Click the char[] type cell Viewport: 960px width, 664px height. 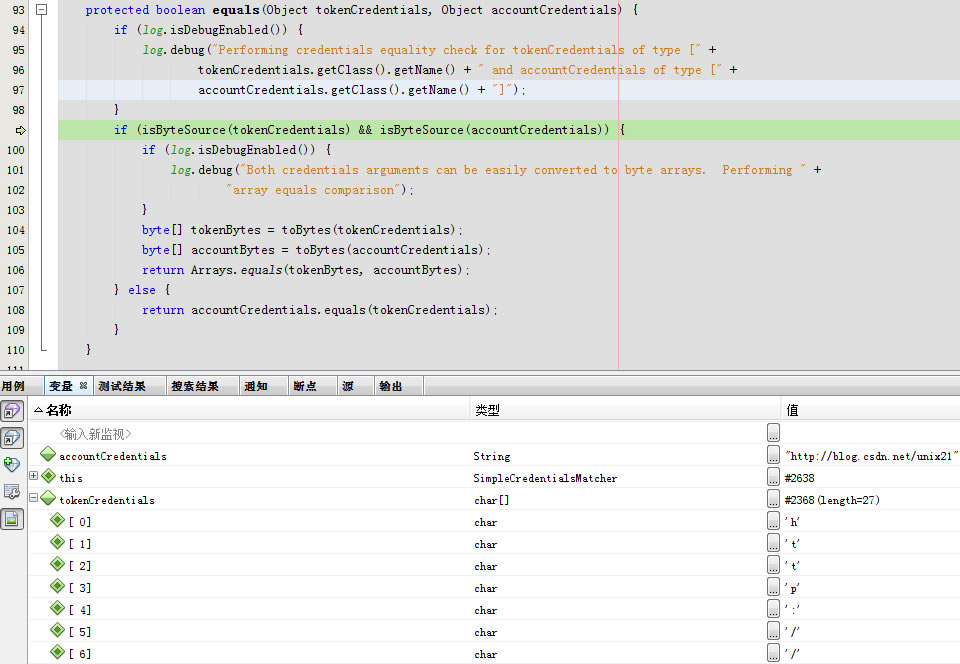[x=492, y=501]
